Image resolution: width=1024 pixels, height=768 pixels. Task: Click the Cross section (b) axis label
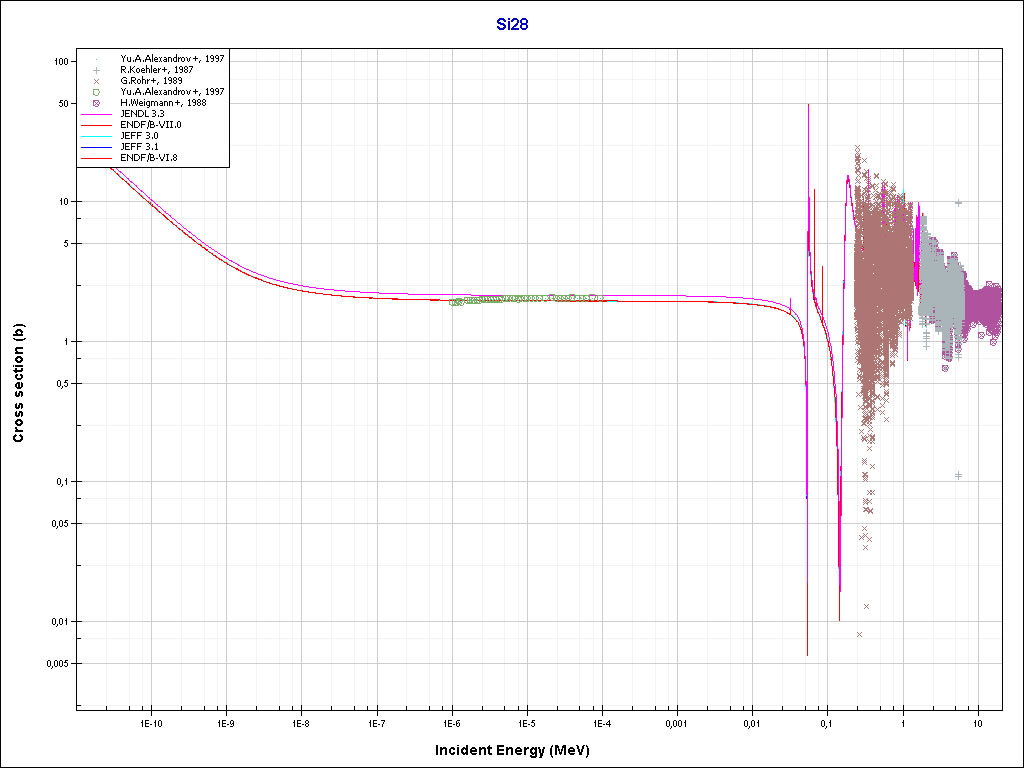coord(18,383)
